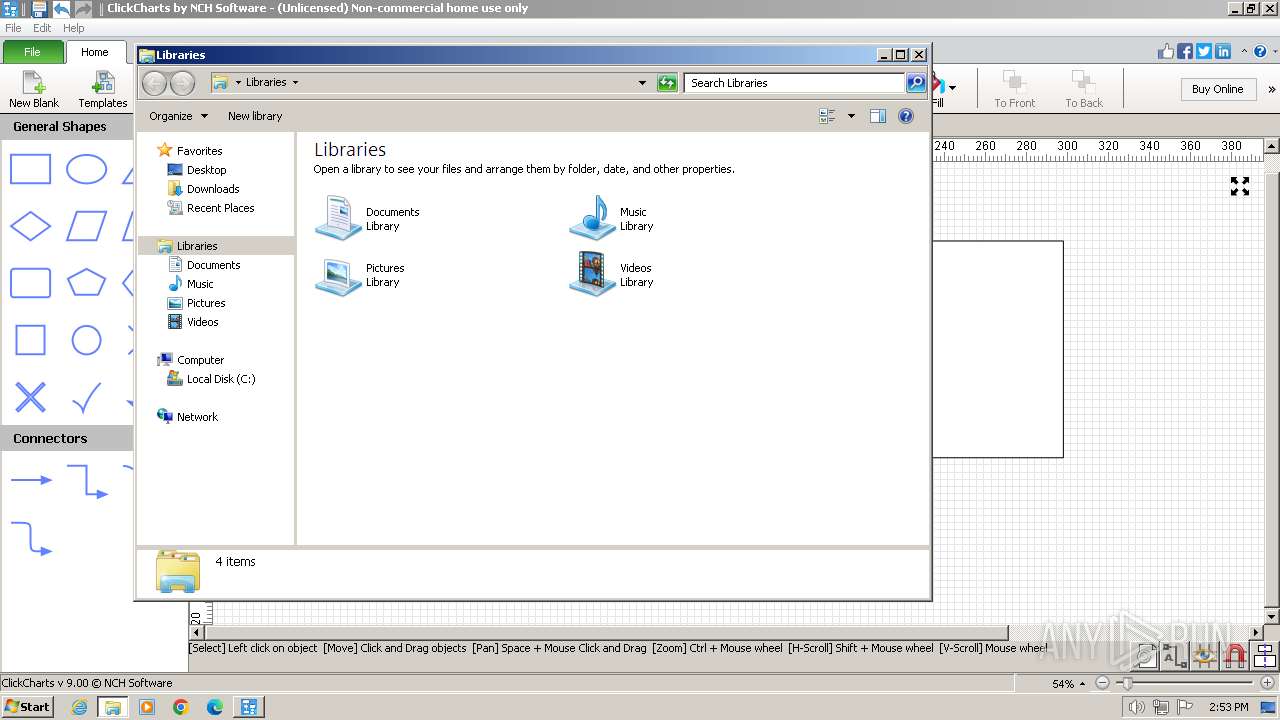Click the Search Libraries input field
Viewport: 1280px width, 720px height.
795,83
